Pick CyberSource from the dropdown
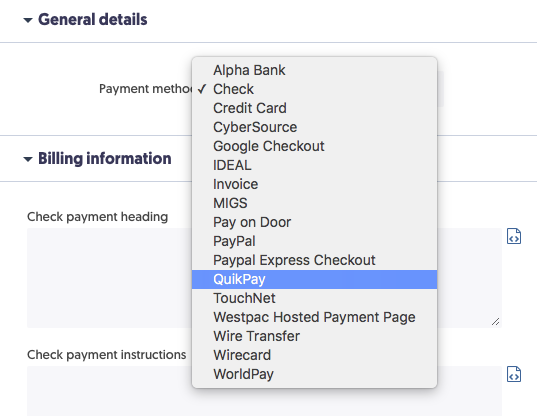Screen dimensions: 537x416 [314, 127]
